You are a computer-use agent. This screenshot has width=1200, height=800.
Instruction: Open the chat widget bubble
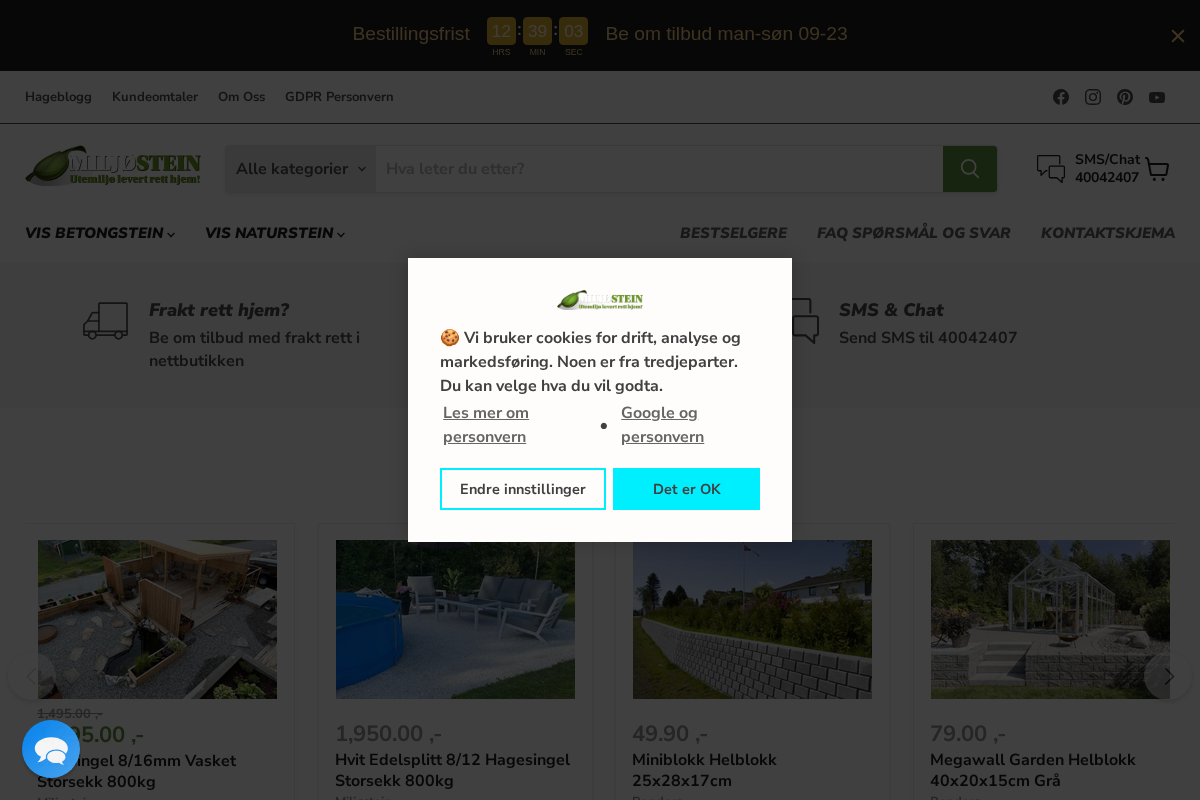[51, 749]
